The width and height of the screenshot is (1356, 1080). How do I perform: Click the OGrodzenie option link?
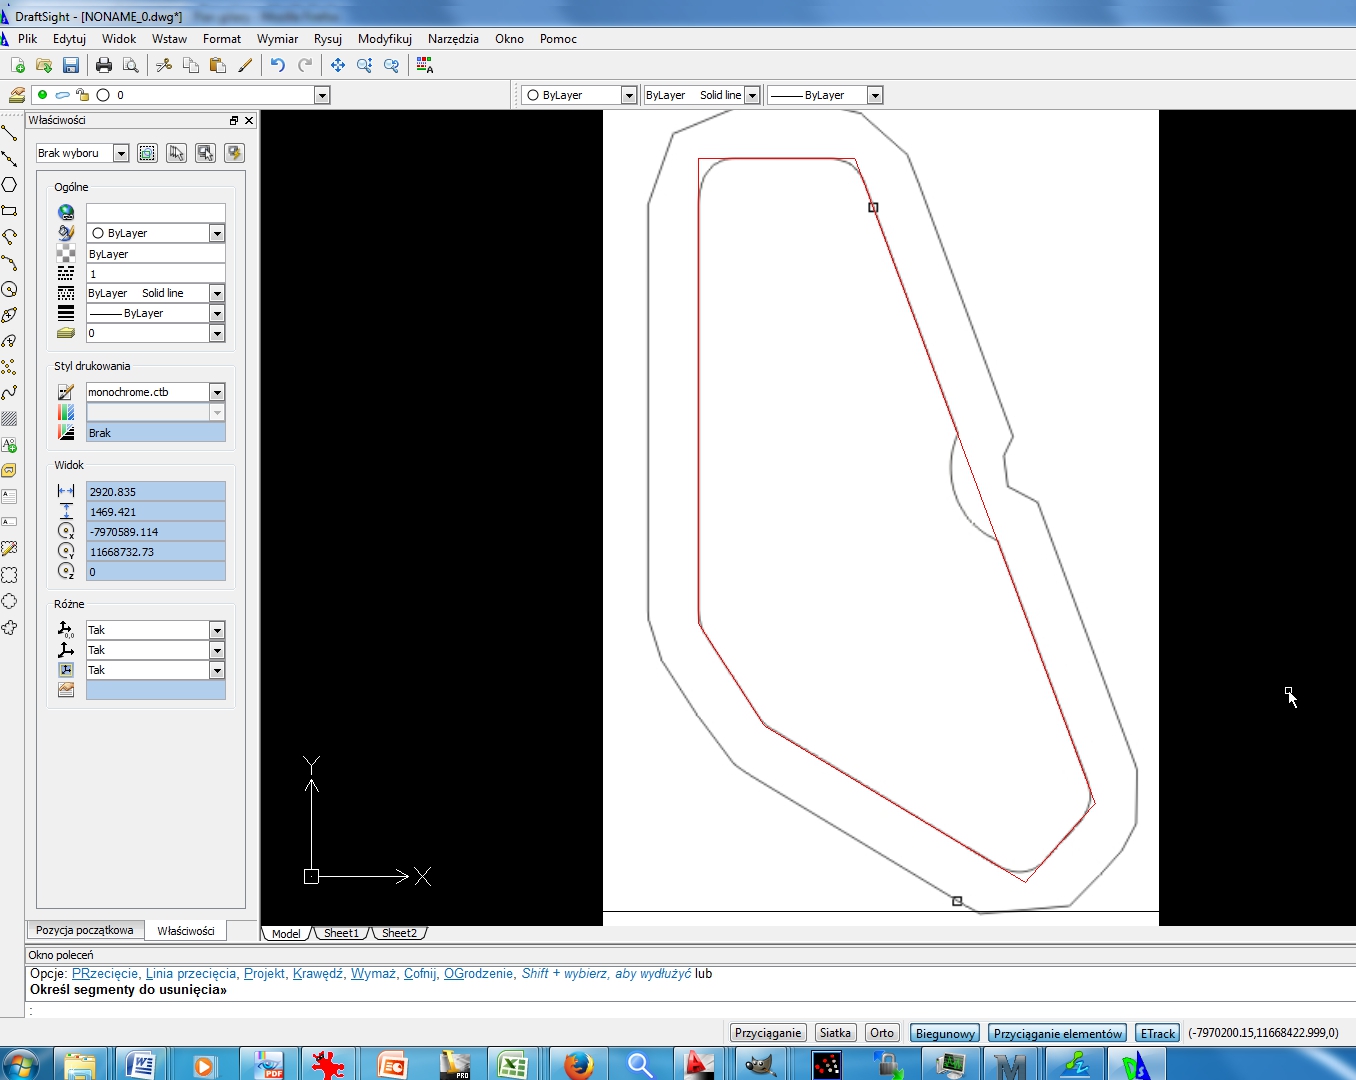(478, 973)
